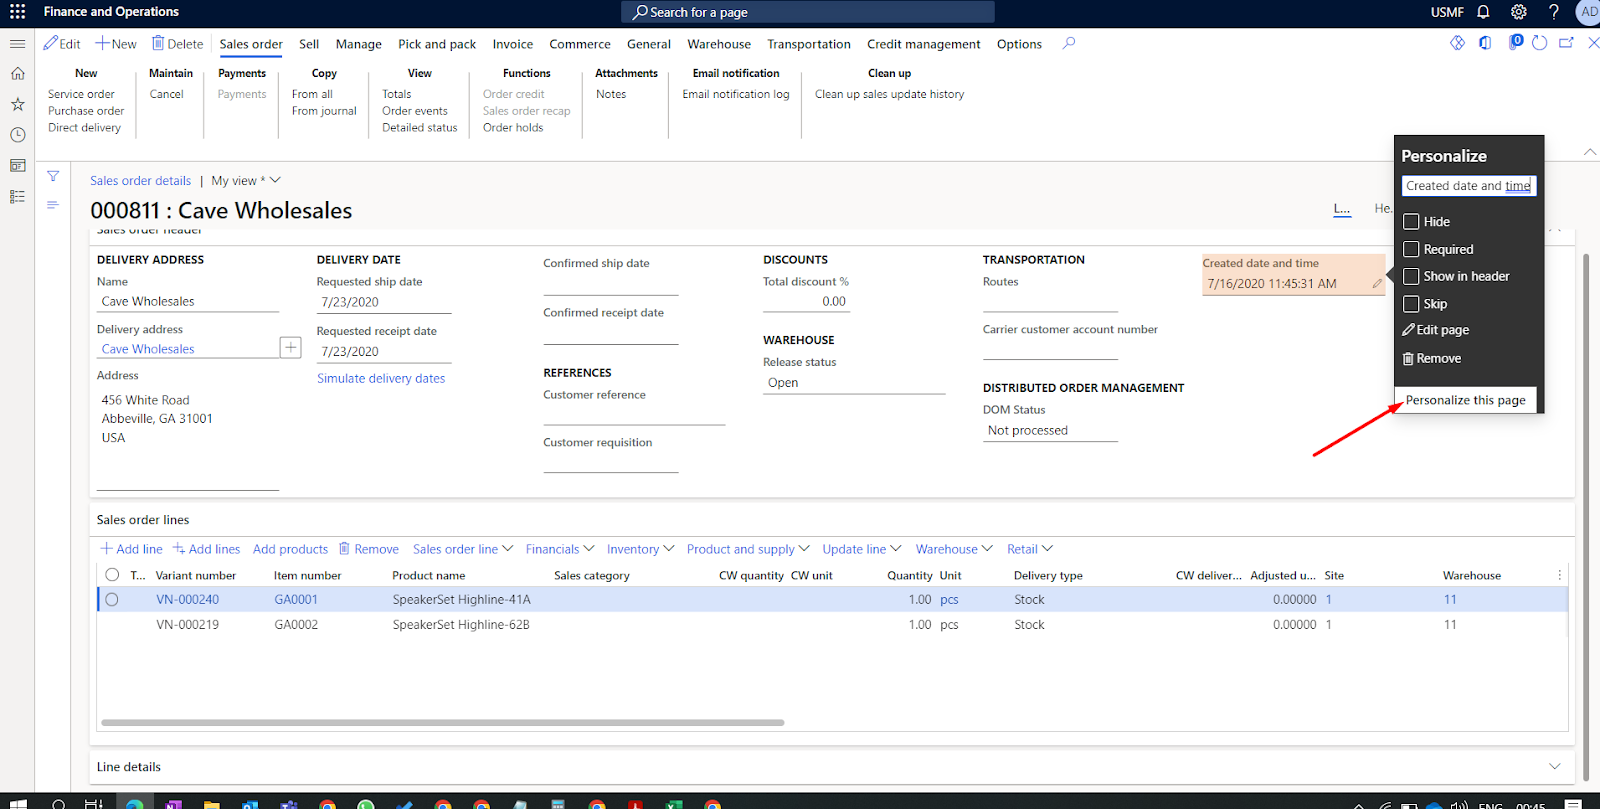1600x809 pixels.
Task: Open attachments paperclip with 0 badge
Action: [1516, 42]
